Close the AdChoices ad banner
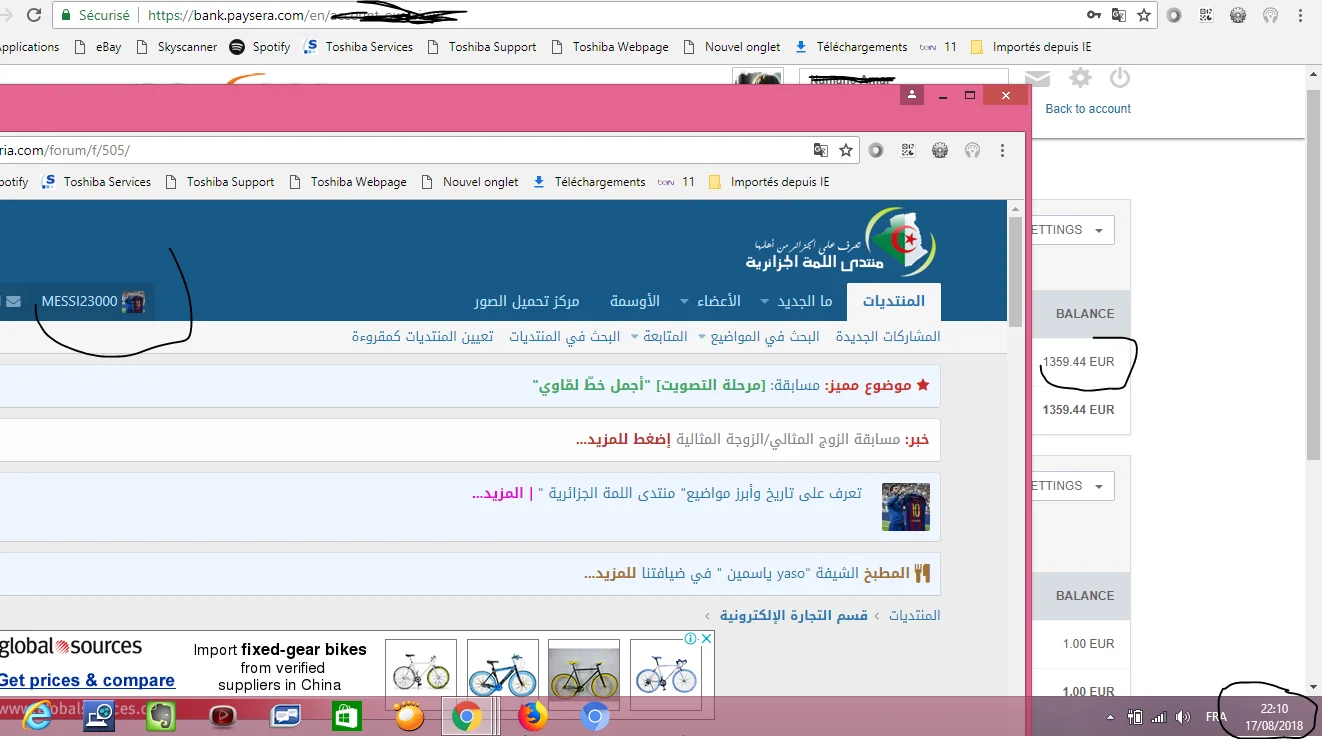 tap(706, 638)
